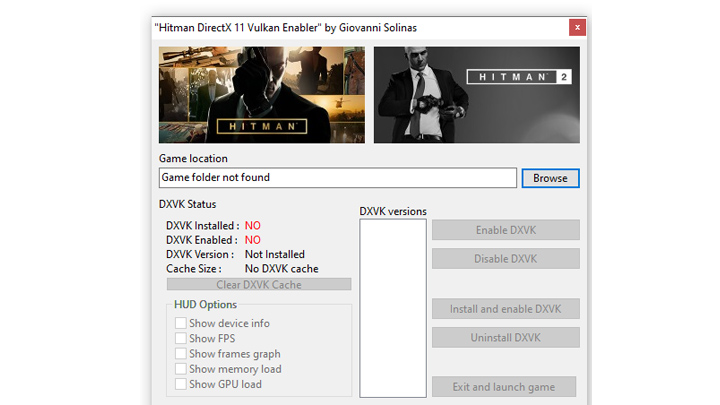Click the window title by Giovanni Solinas

pyautogui.click(x=286, y=28)
